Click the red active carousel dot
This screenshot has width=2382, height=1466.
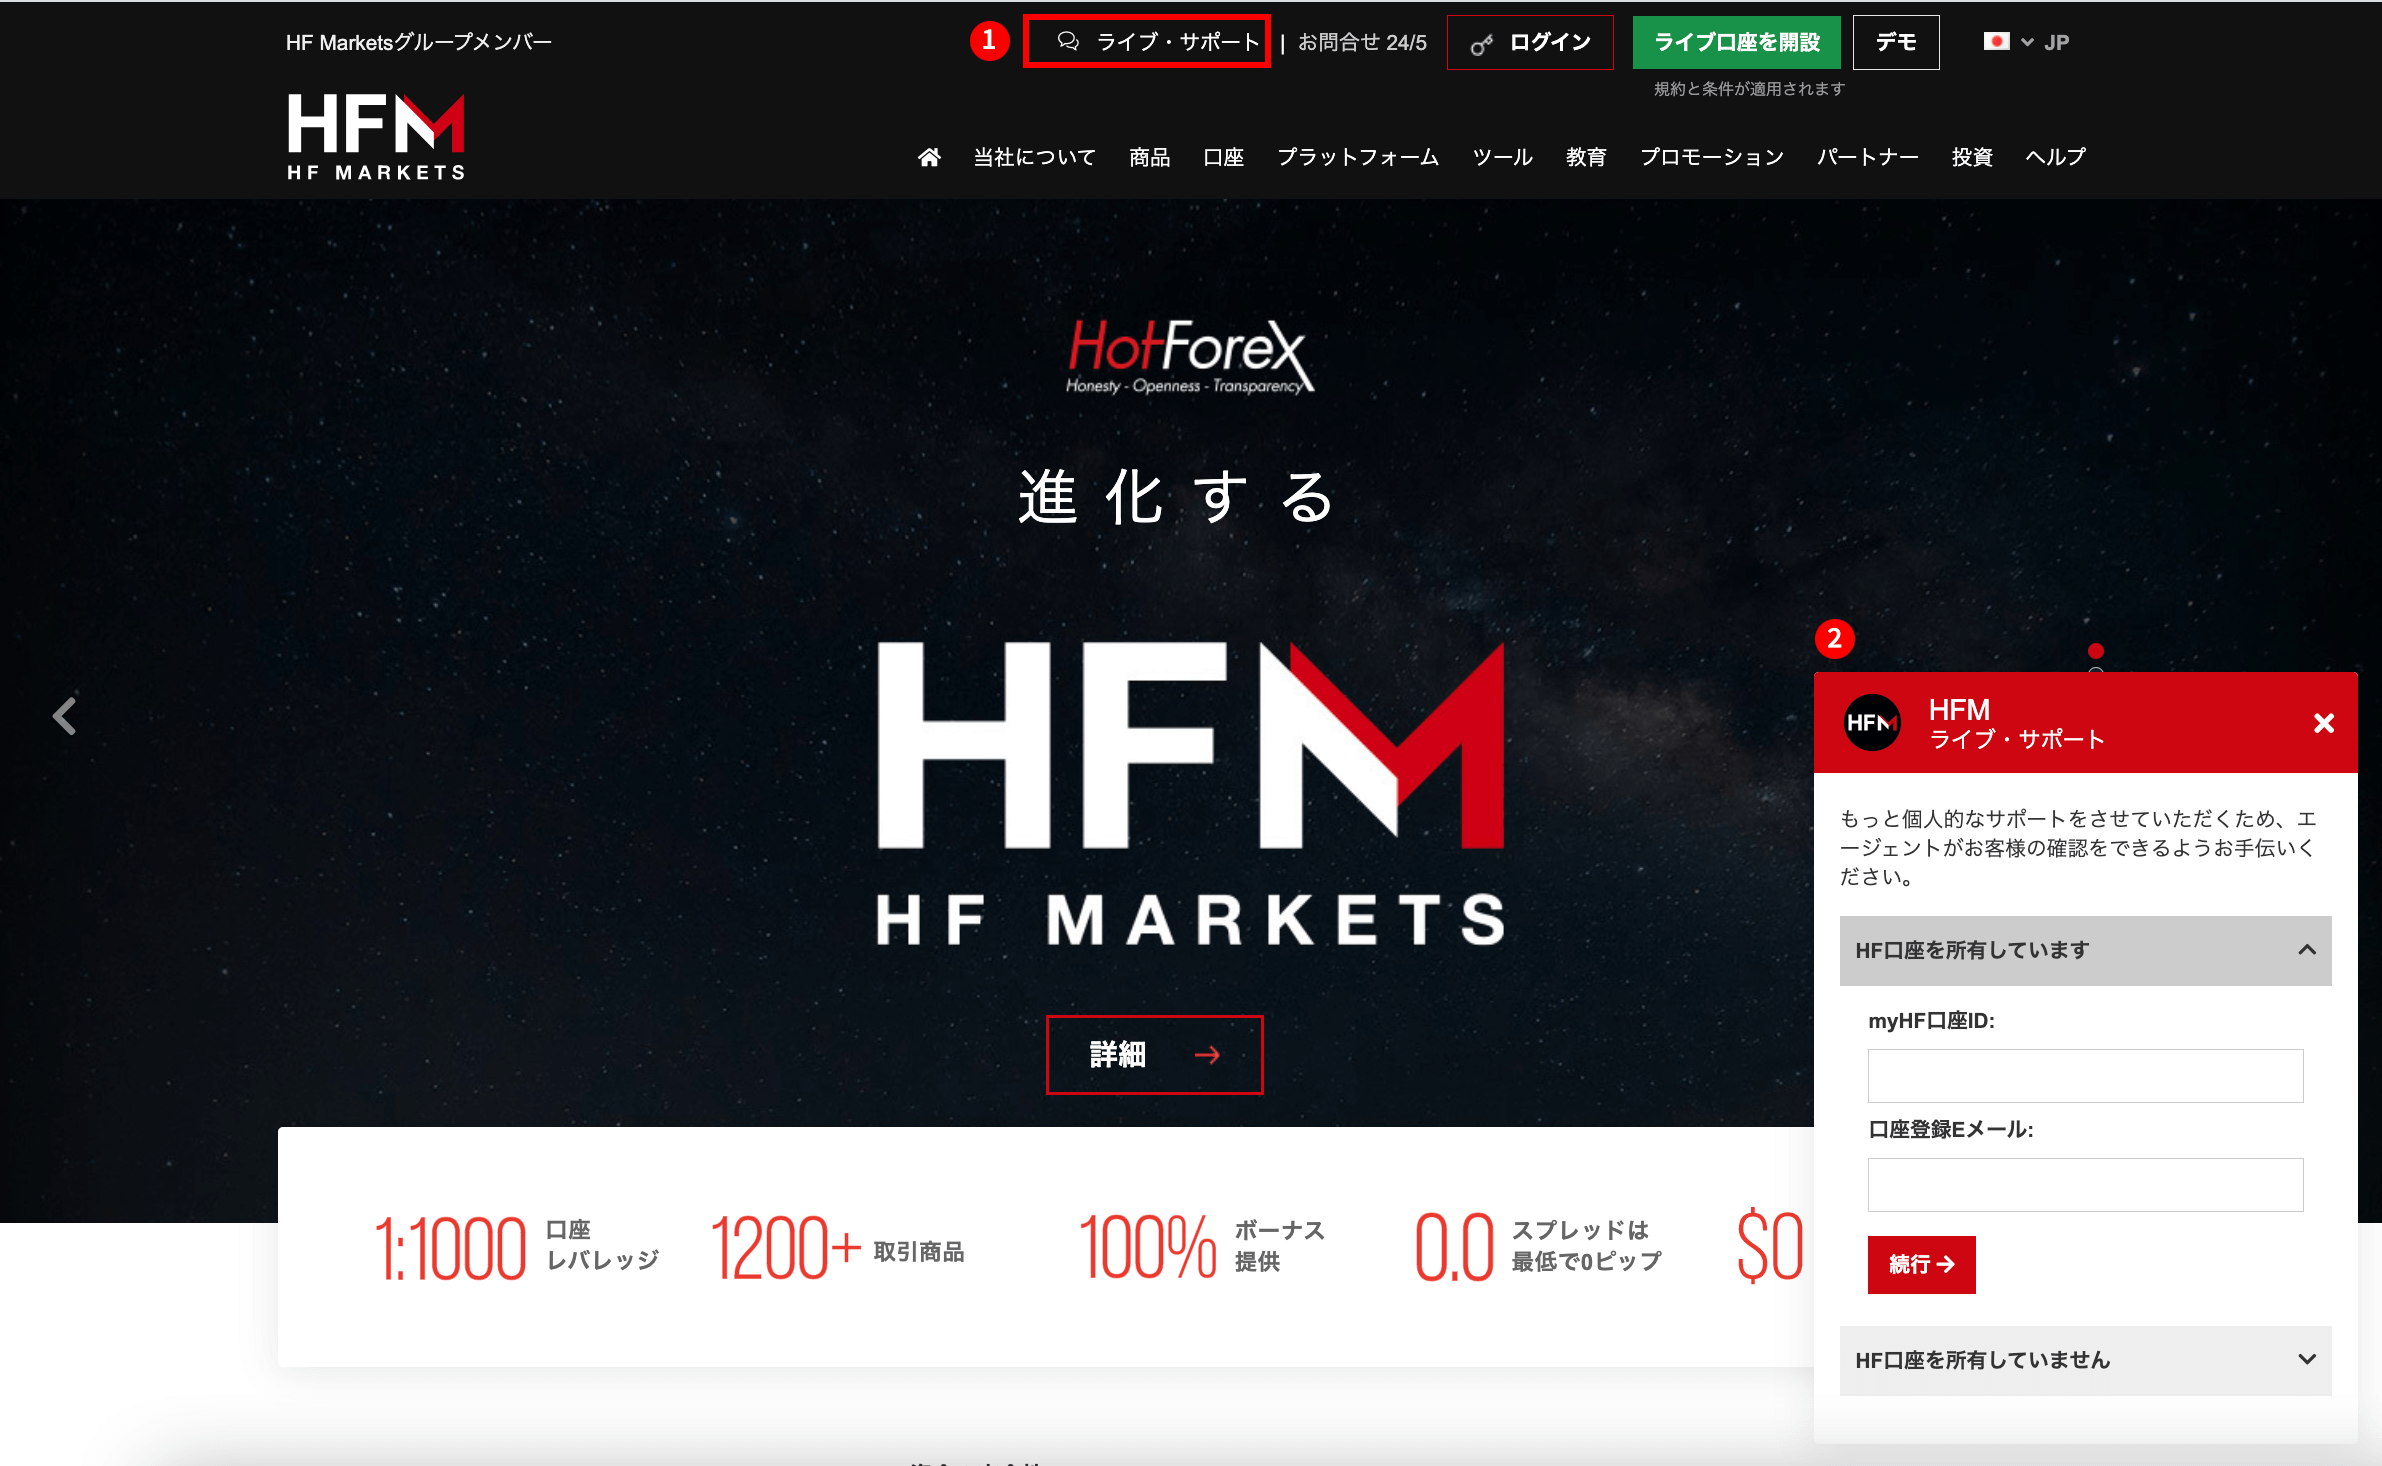pos(2096,651)
